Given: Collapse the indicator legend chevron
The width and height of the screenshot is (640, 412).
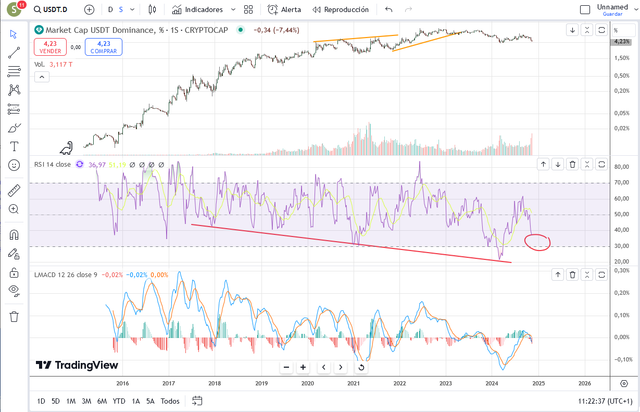Looking at the screenshot, I should pos(42,77).
